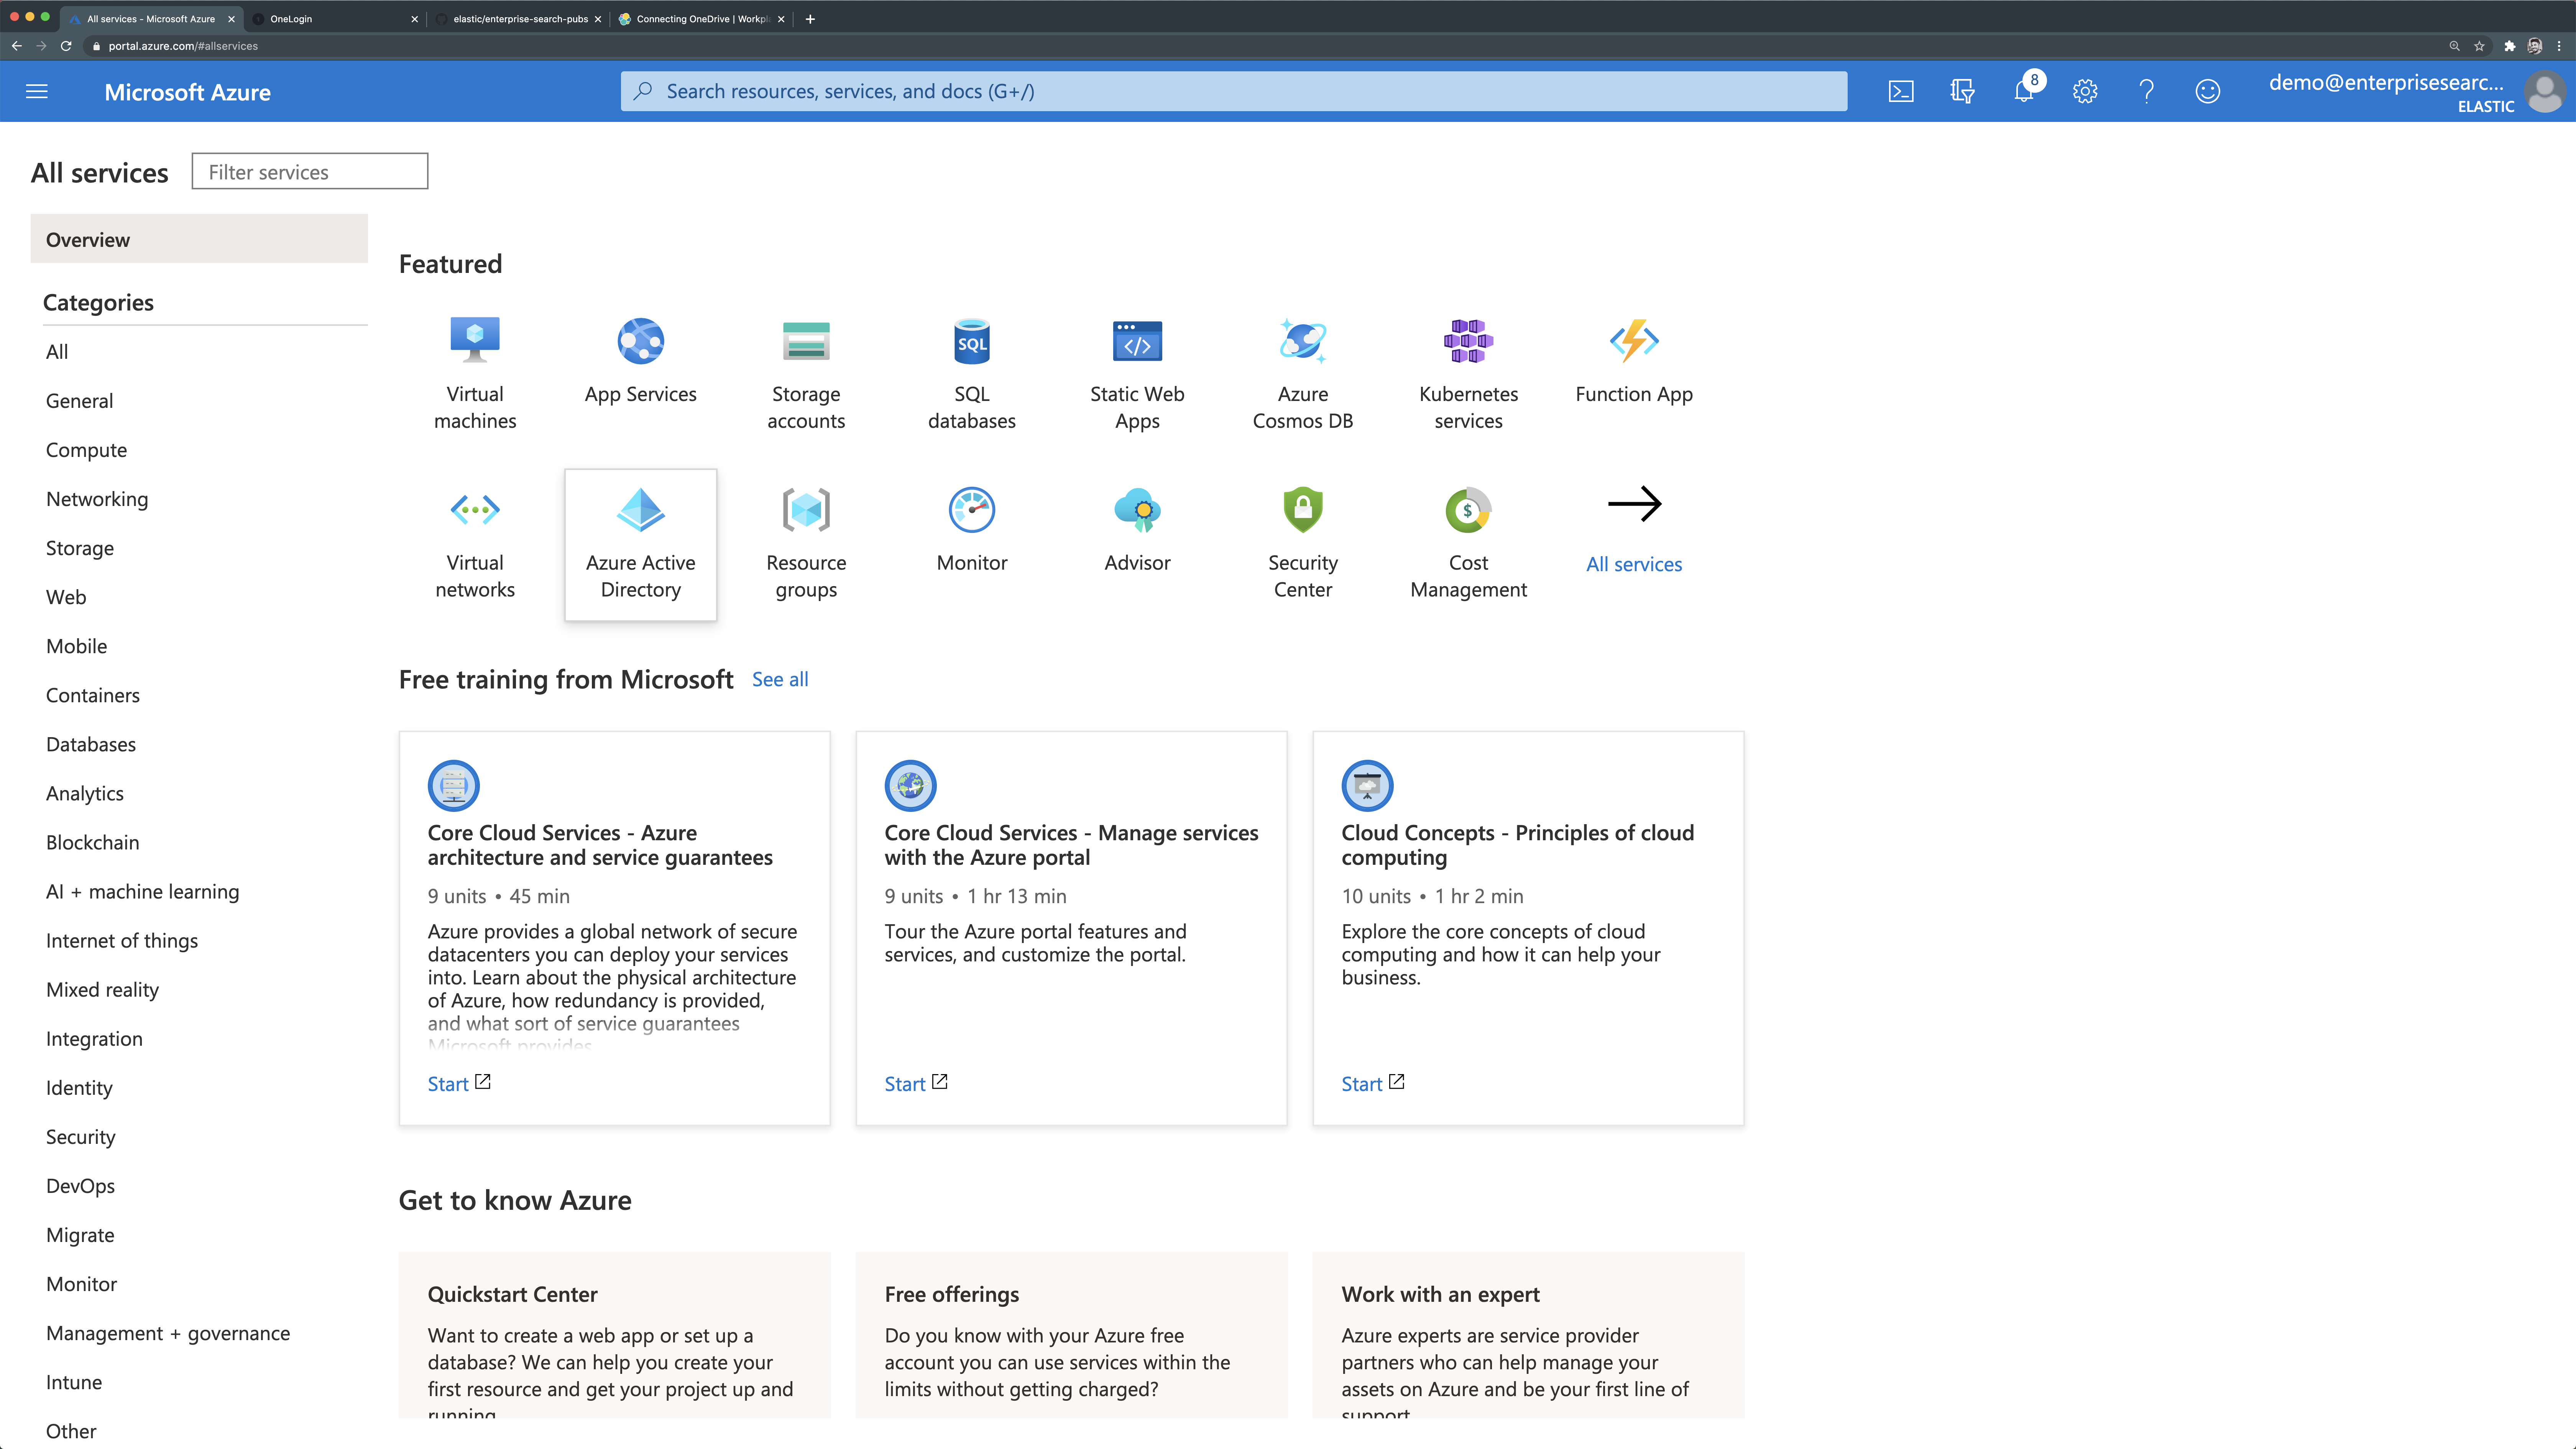Select the Networking category
The image size is (2576, 1449).
97,499
